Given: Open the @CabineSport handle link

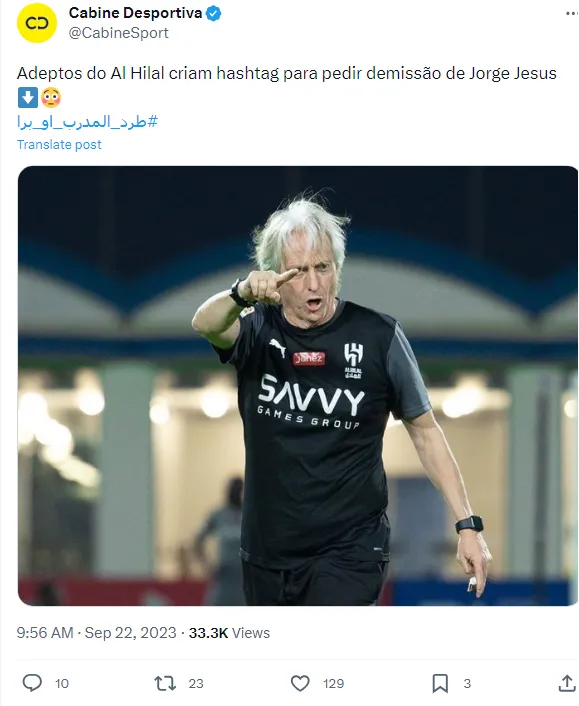Looking at the screenshot, I should tap(118, 33).
